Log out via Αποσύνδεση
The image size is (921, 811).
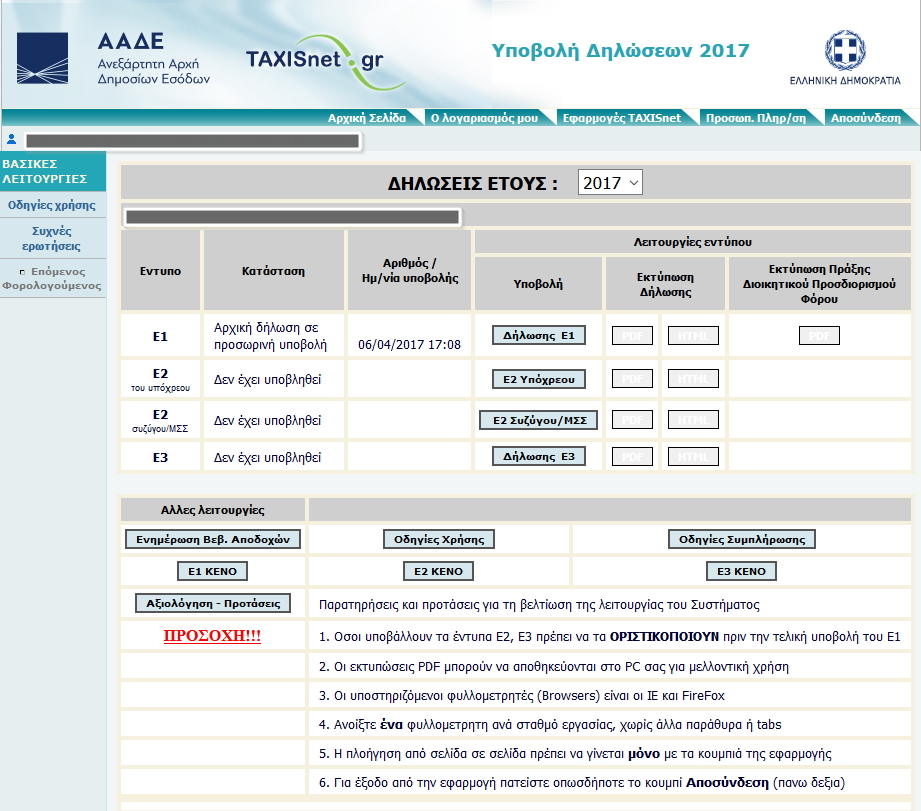[865, 118]
